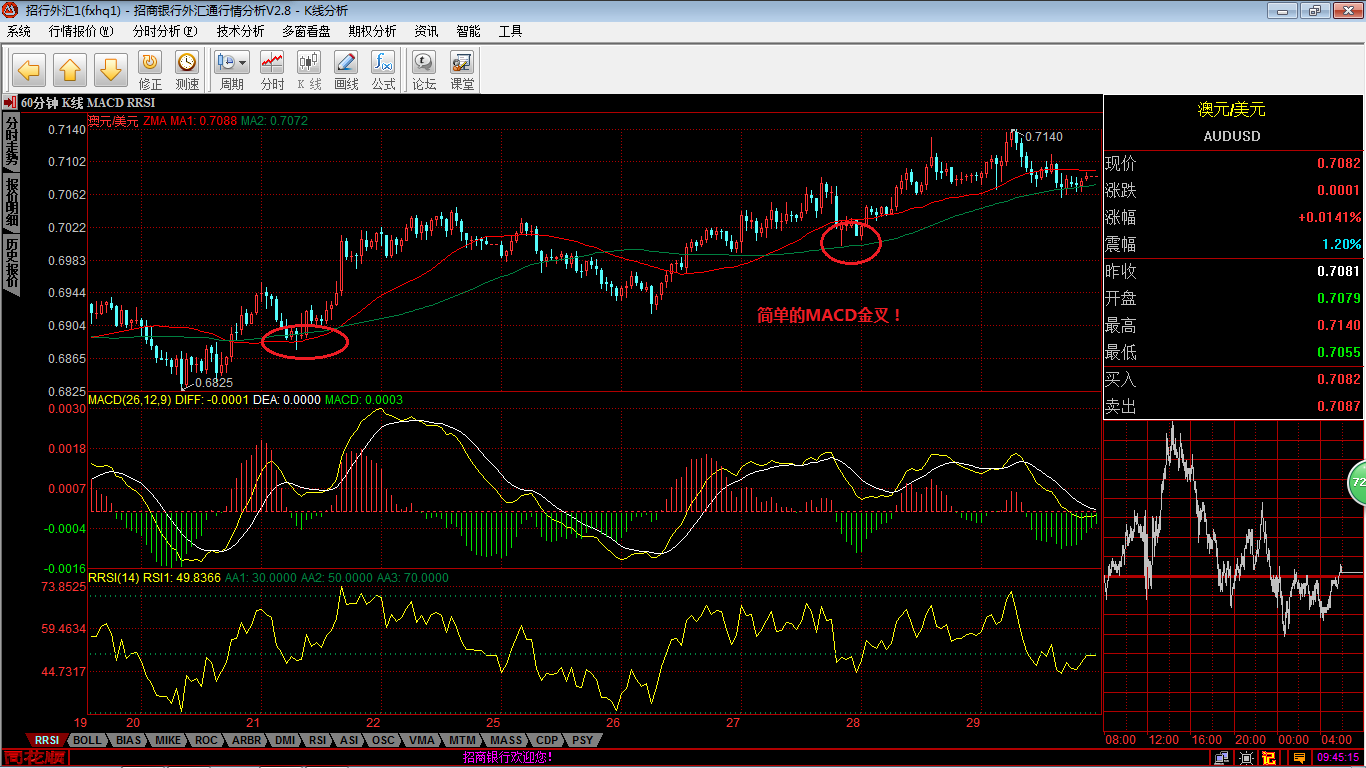The width and height of the screenshot is (1366, 768).
Task: Open the 课堂 classroom icon
Action: coord(462,72)
